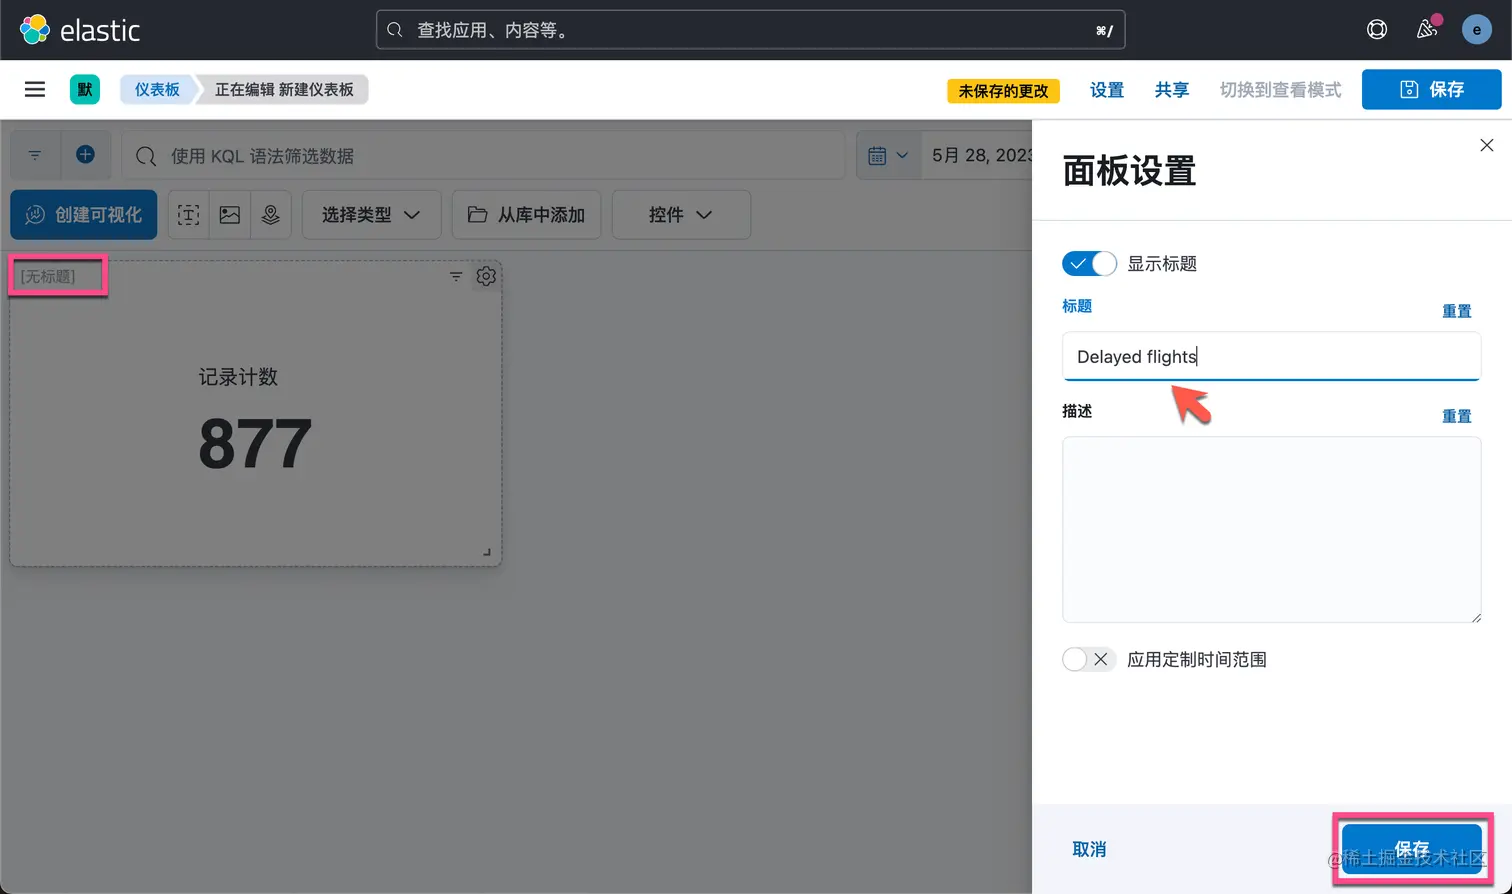Click the 未保存的更改 badge
The image size is (1512, 894).
coord(1003,91)
